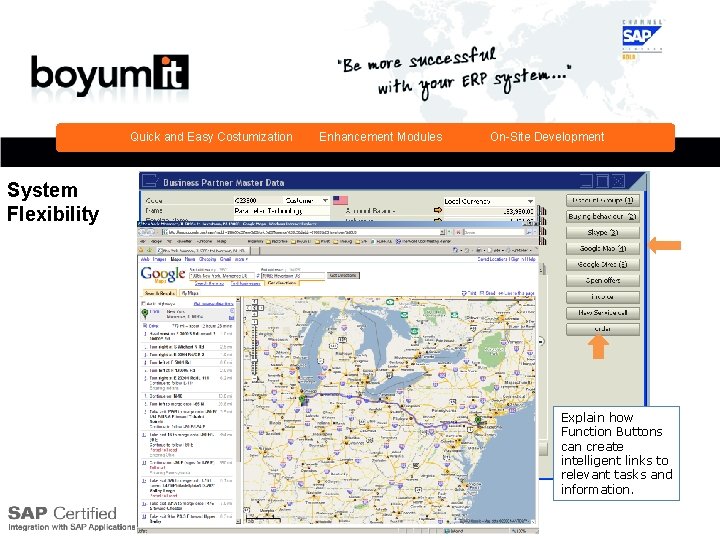Click the Business Partner Master Data title icon

tap(150, 181)
